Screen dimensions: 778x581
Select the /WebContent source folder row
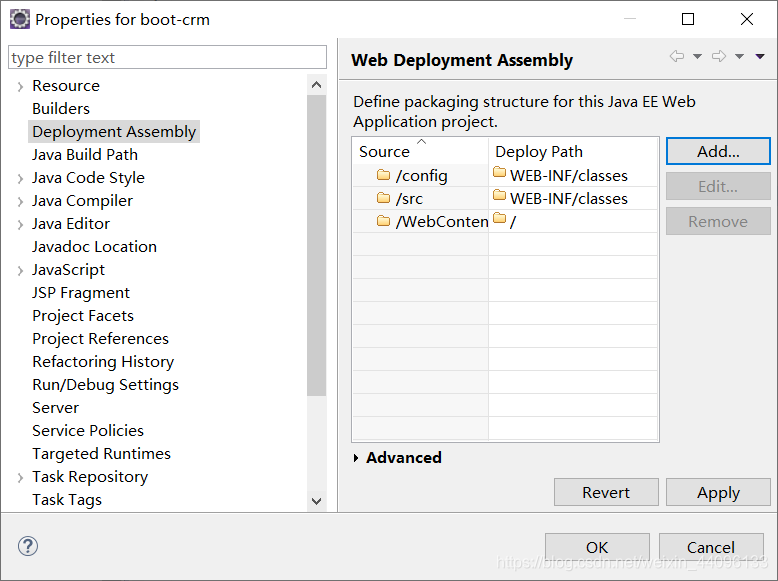point(505,221)
